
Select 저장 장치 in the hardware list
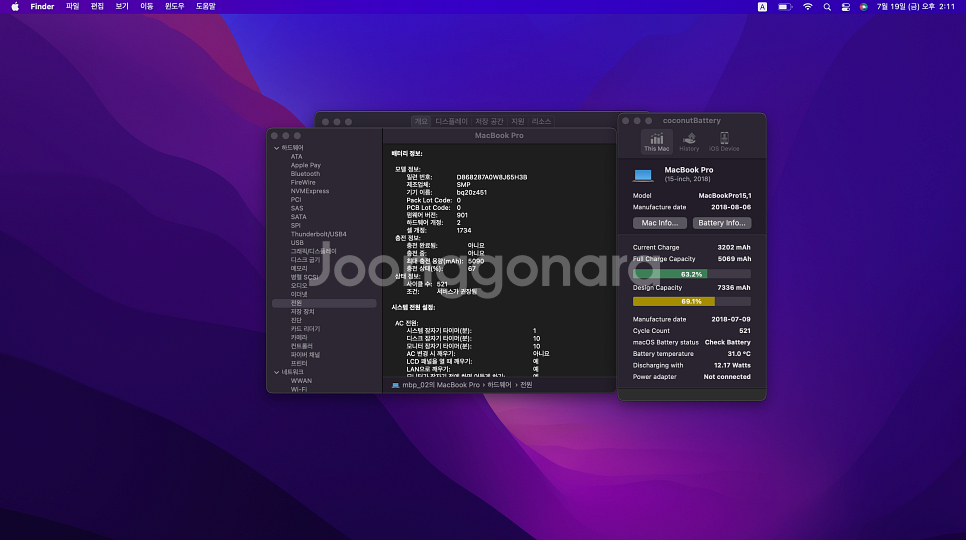click(302, 312)
